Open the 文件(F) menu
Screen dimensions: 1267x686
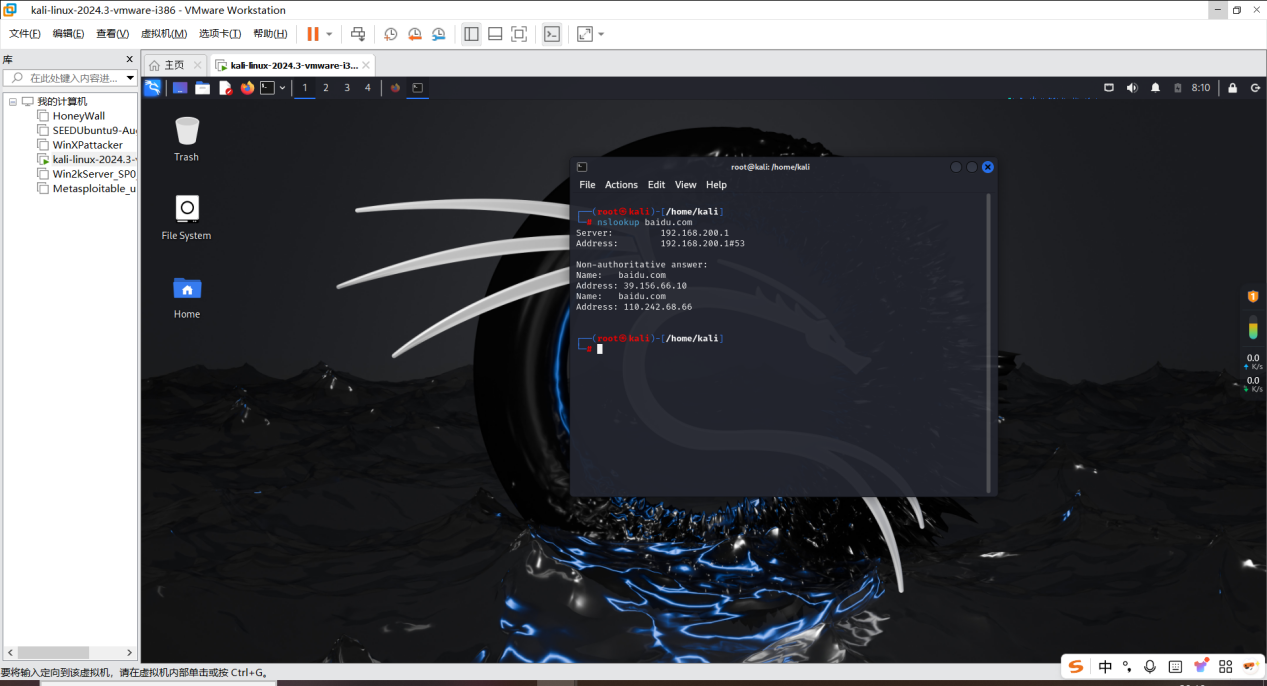pos(25,34)
